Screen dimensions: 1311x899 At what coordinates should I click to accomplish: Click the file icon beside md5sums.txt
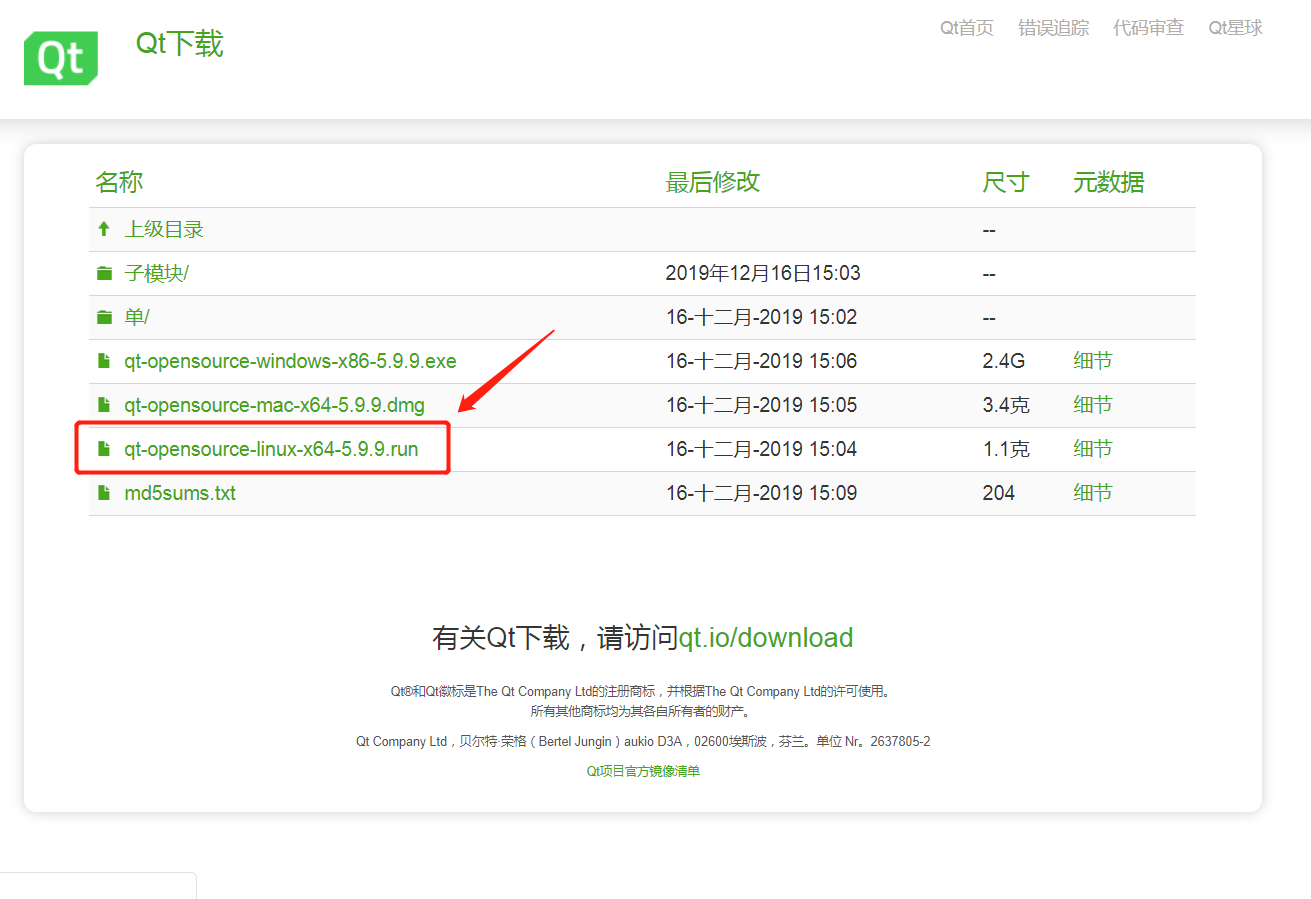(104, 492)
